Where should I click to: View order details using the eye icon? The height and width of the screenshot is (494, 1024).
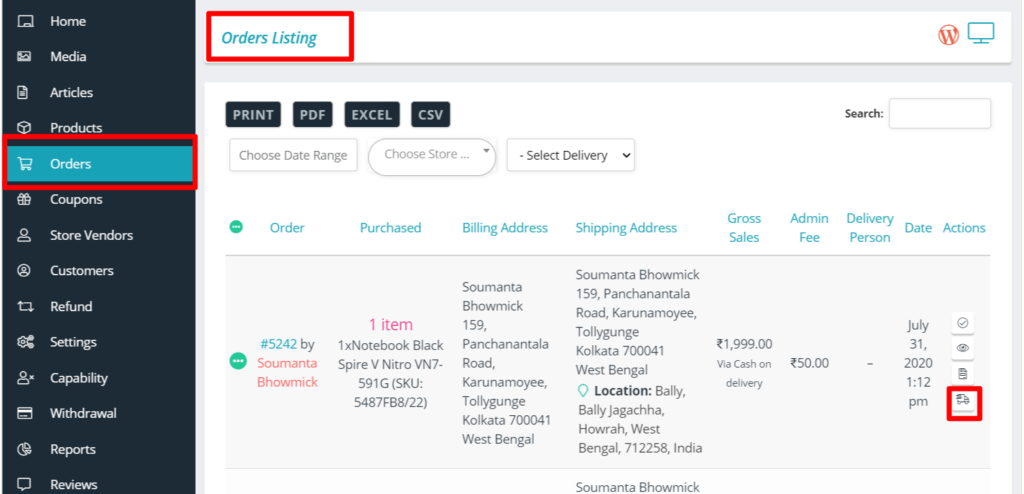click(963, 348)
